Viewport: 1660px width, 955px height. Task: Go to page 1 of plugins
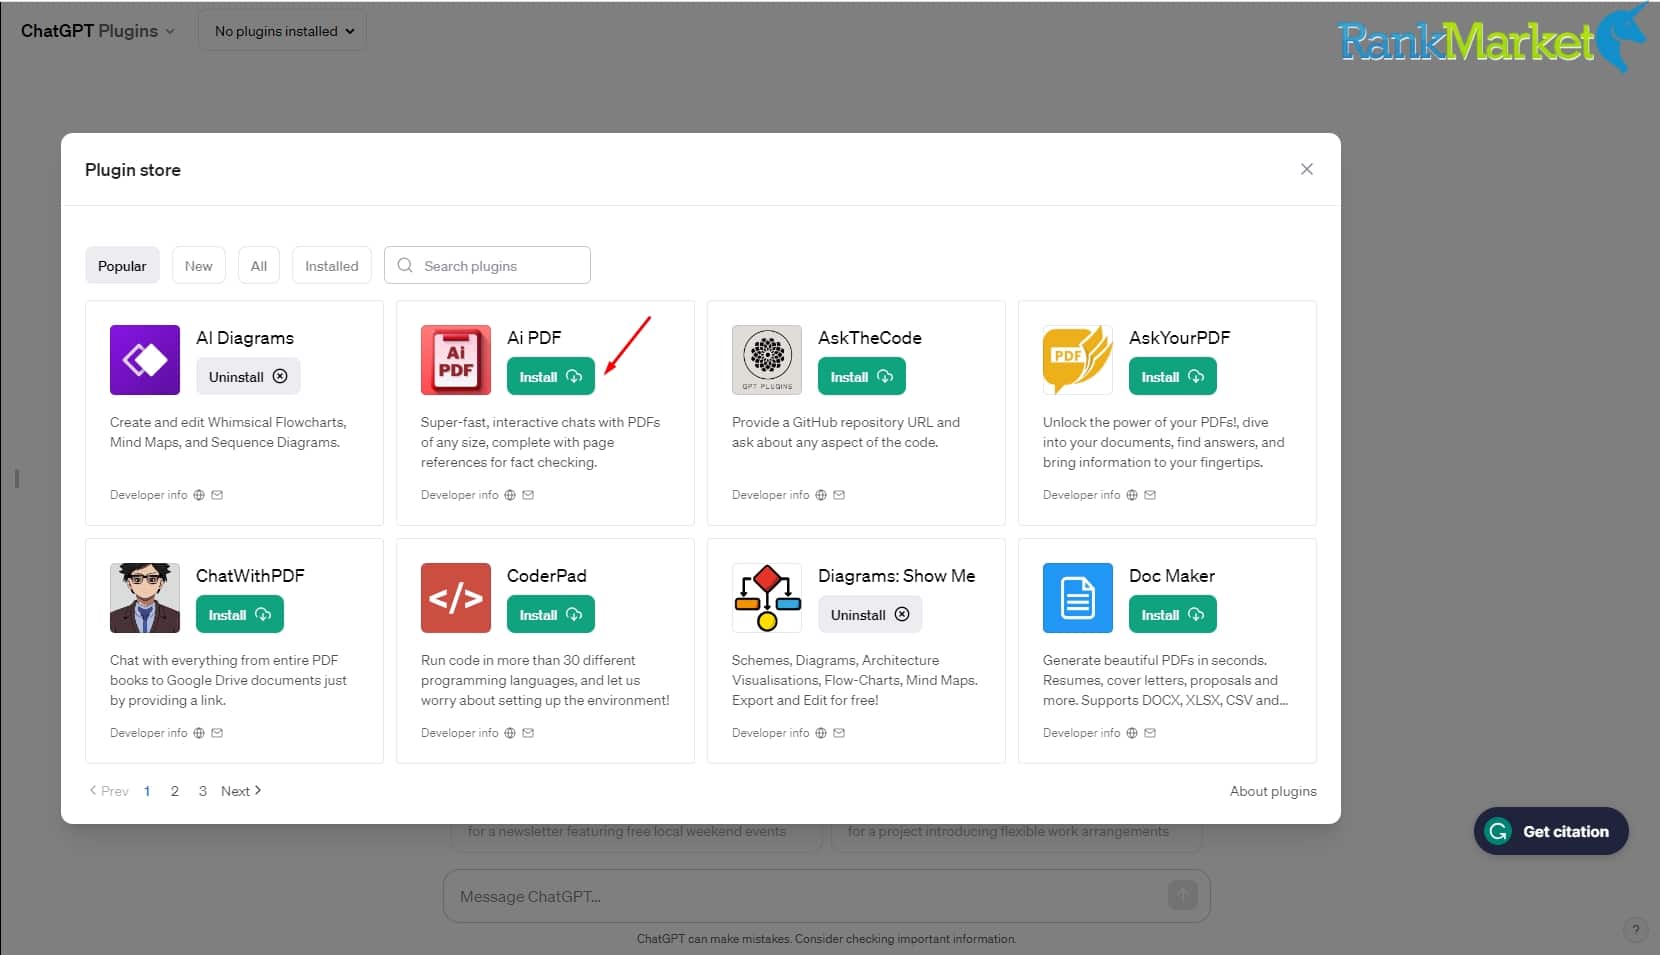pyautogui.click(x=147, y=791)
